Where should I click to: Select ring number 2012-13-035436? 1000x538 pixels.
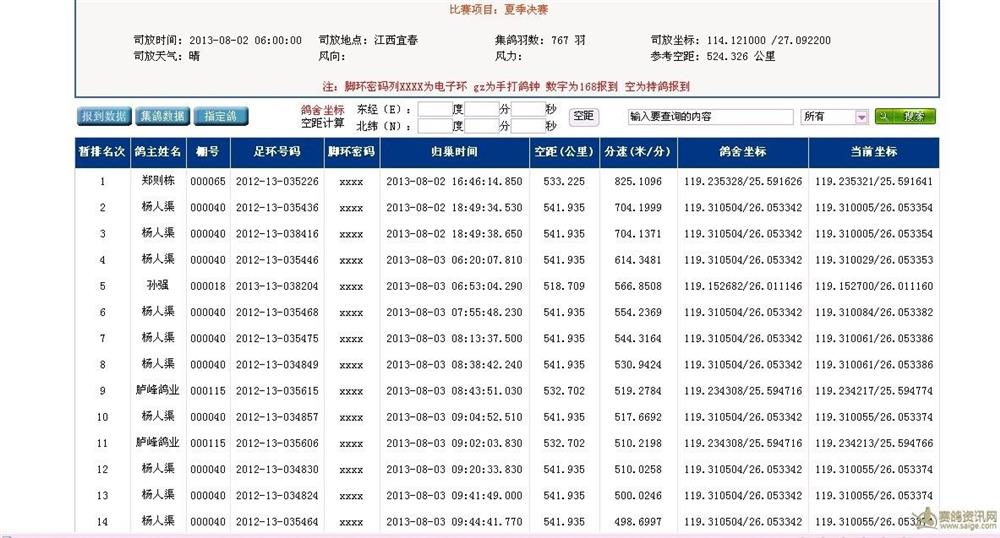point(277,208)
